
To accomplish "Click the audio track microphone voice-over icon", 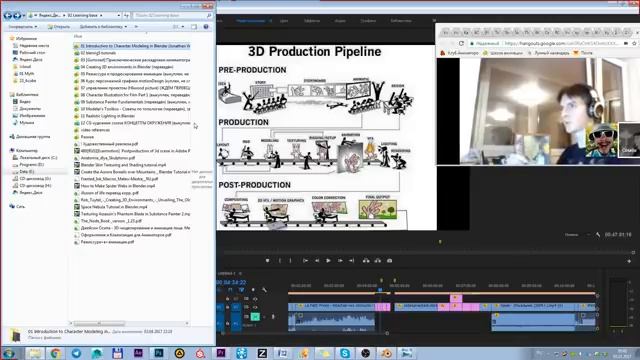I will click(x=273, y=316).
